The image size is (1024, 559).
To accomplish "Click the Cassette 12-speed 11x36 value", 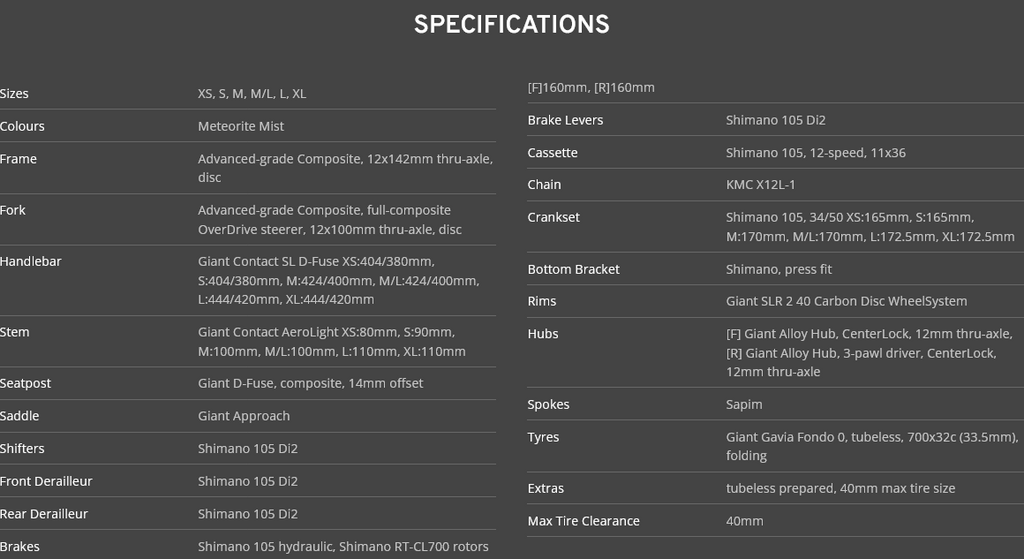I will pyautogui.click(x=816, y=153).
